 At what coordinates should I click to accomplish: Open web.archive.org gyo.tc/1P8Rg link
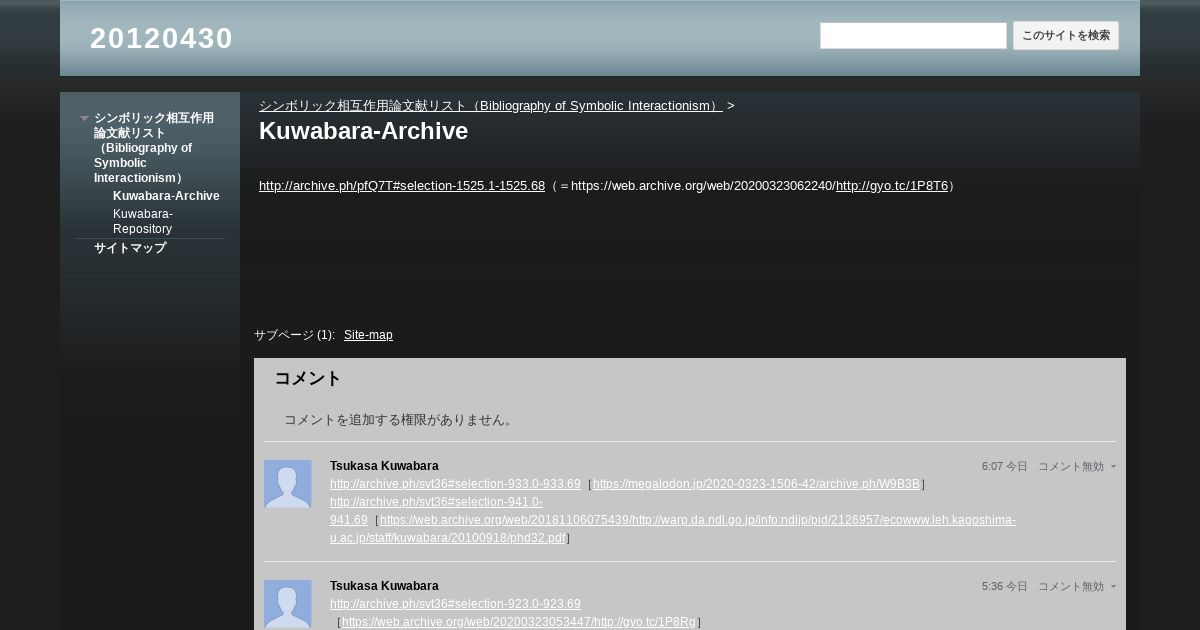[x=519, y=622]
